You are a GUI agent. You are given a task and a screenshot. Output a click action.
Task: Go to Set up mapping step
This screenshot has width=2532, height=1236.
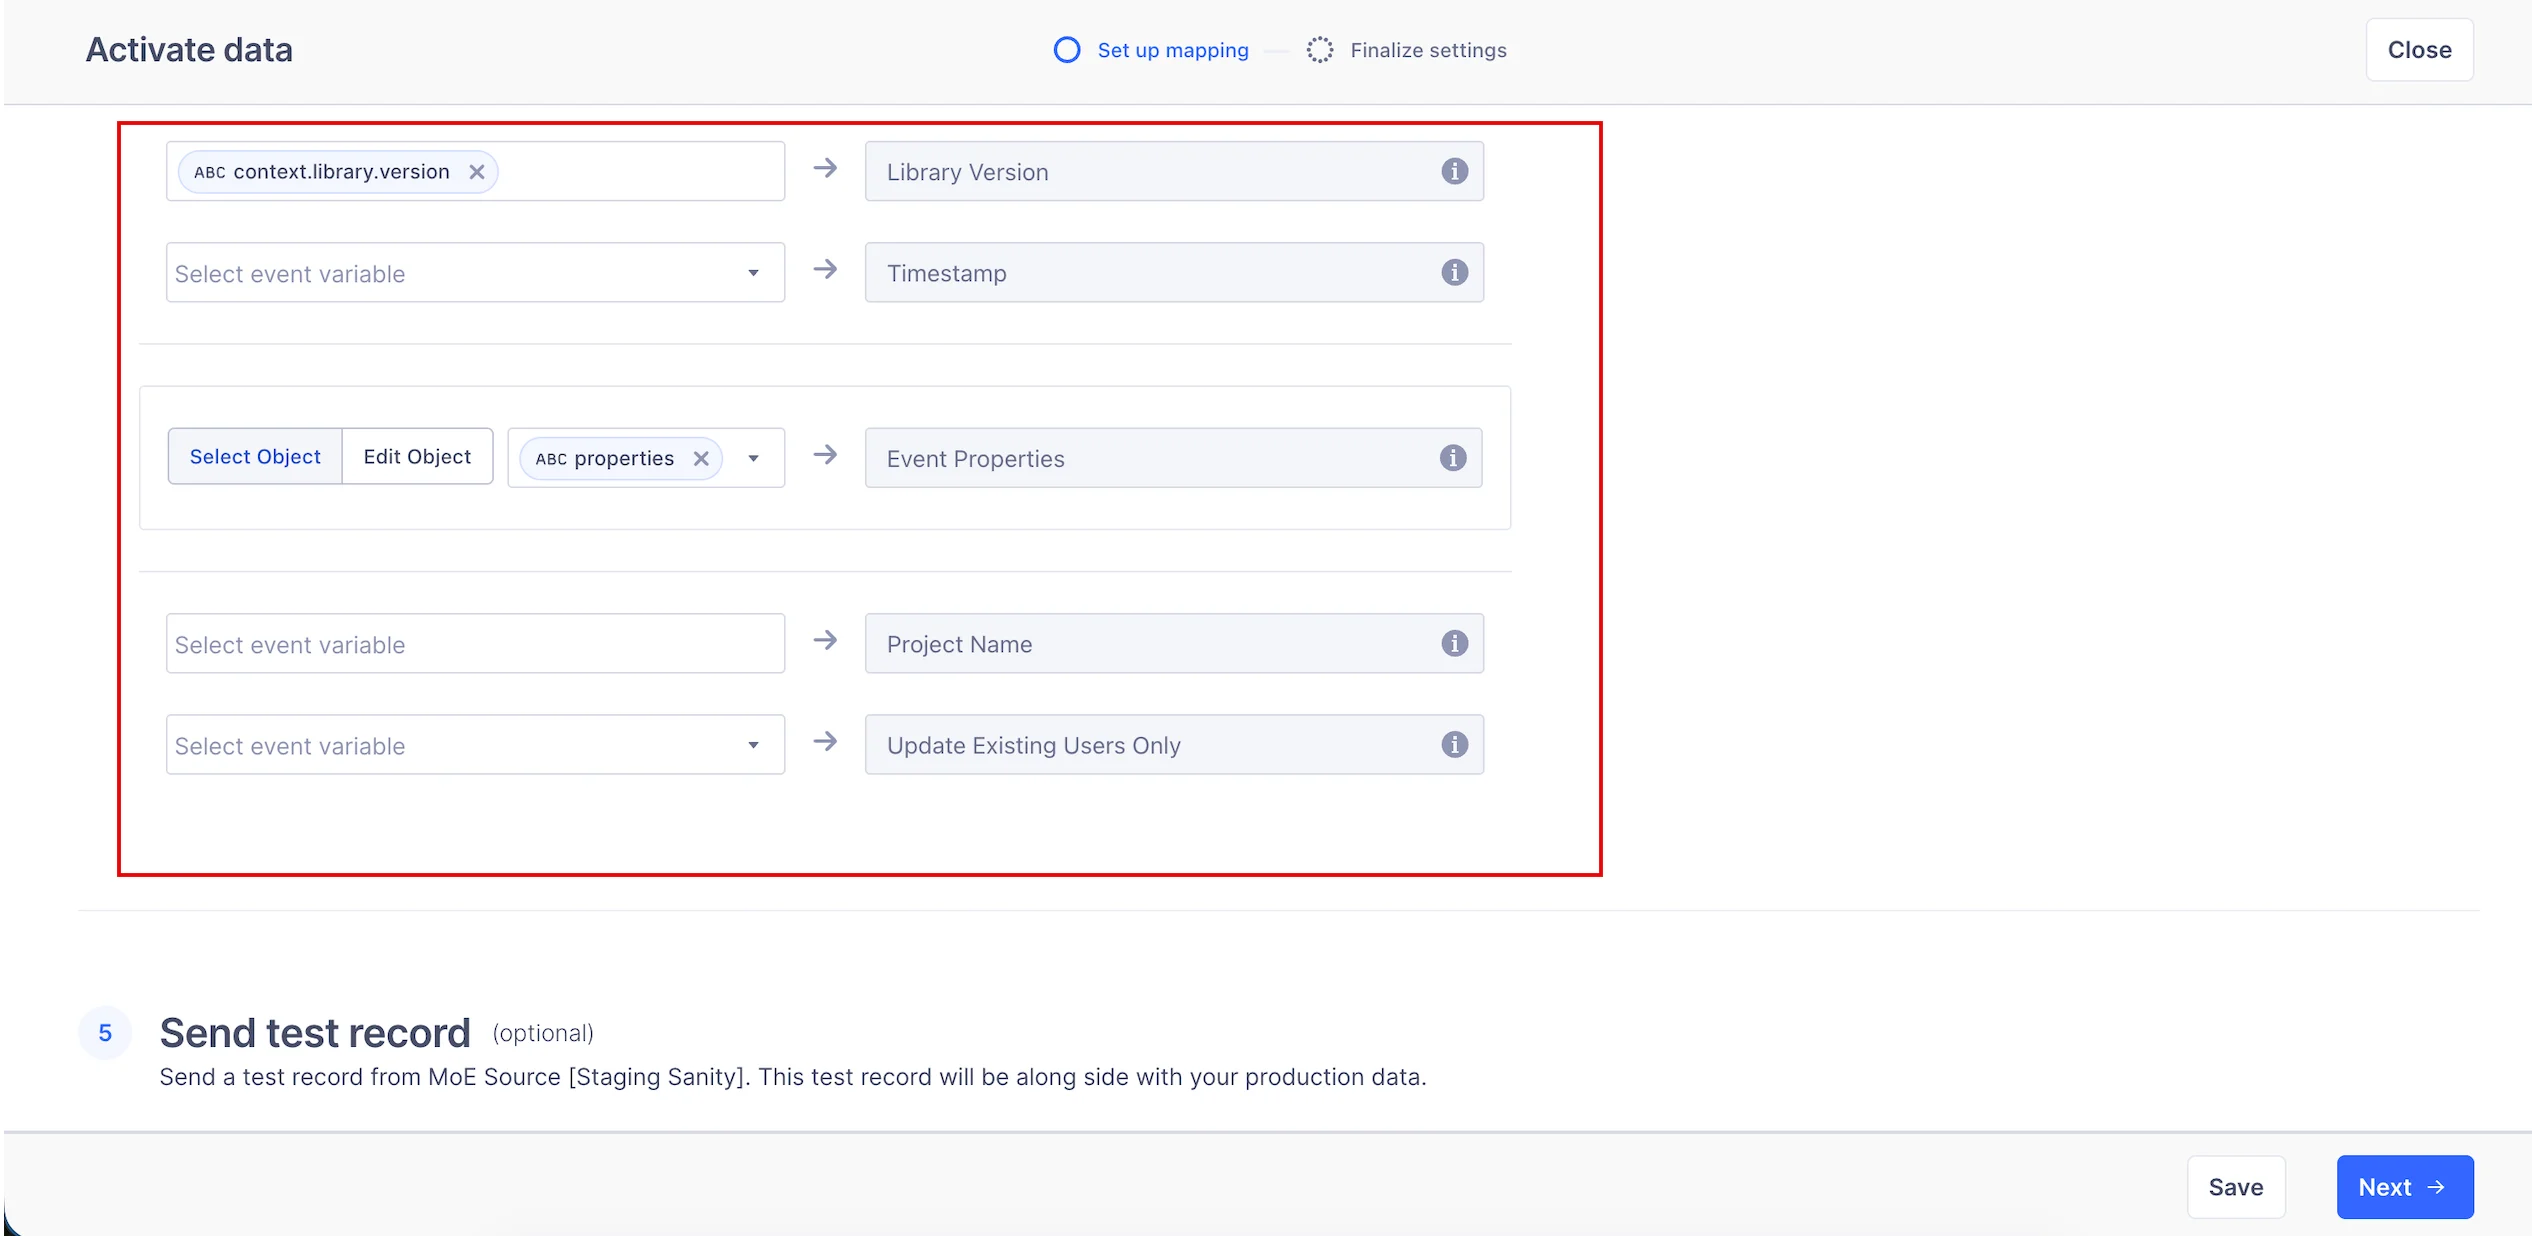pyautogui.click(x=1172, y=50)
